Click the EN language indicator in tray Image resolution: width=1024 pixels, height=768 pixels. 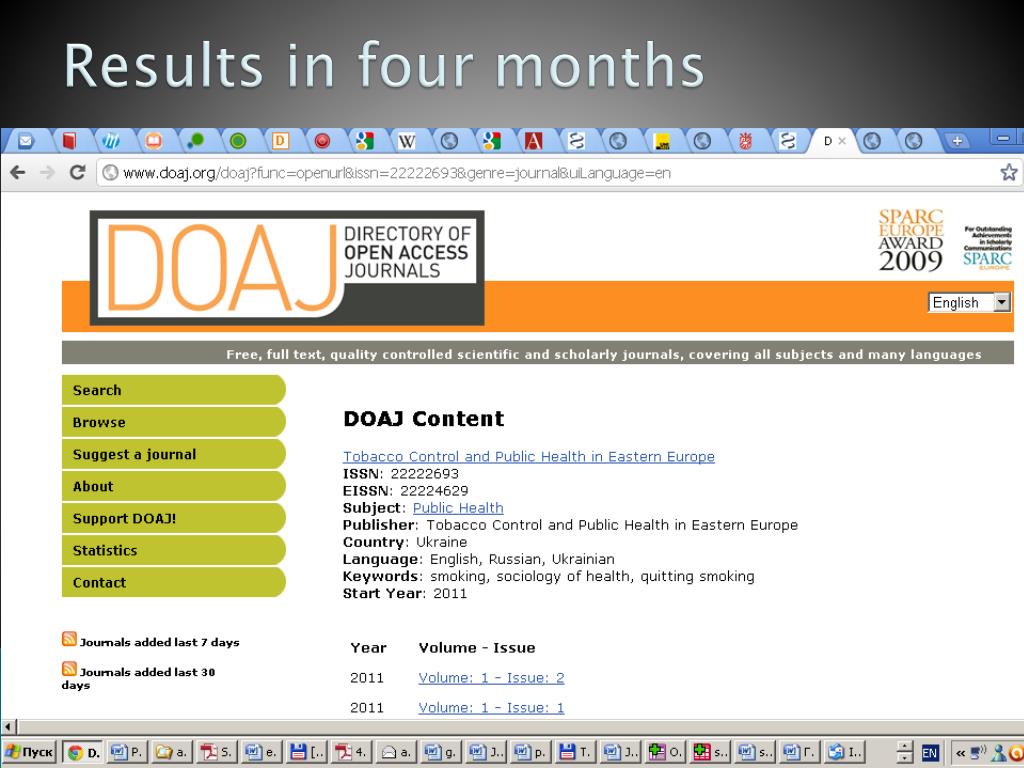pyautogui.click(x=929, y=753)
